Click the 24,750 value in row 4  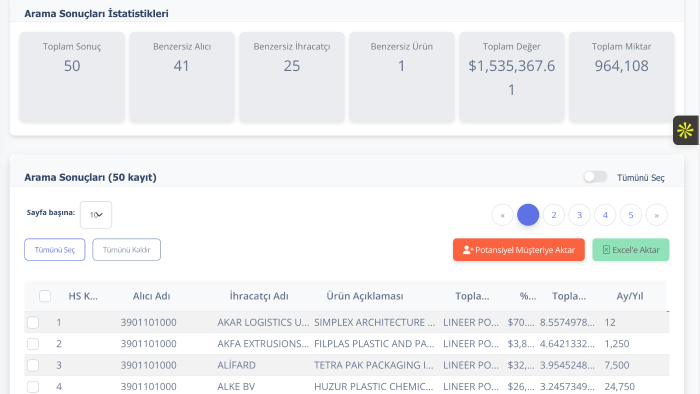[619, 386]
